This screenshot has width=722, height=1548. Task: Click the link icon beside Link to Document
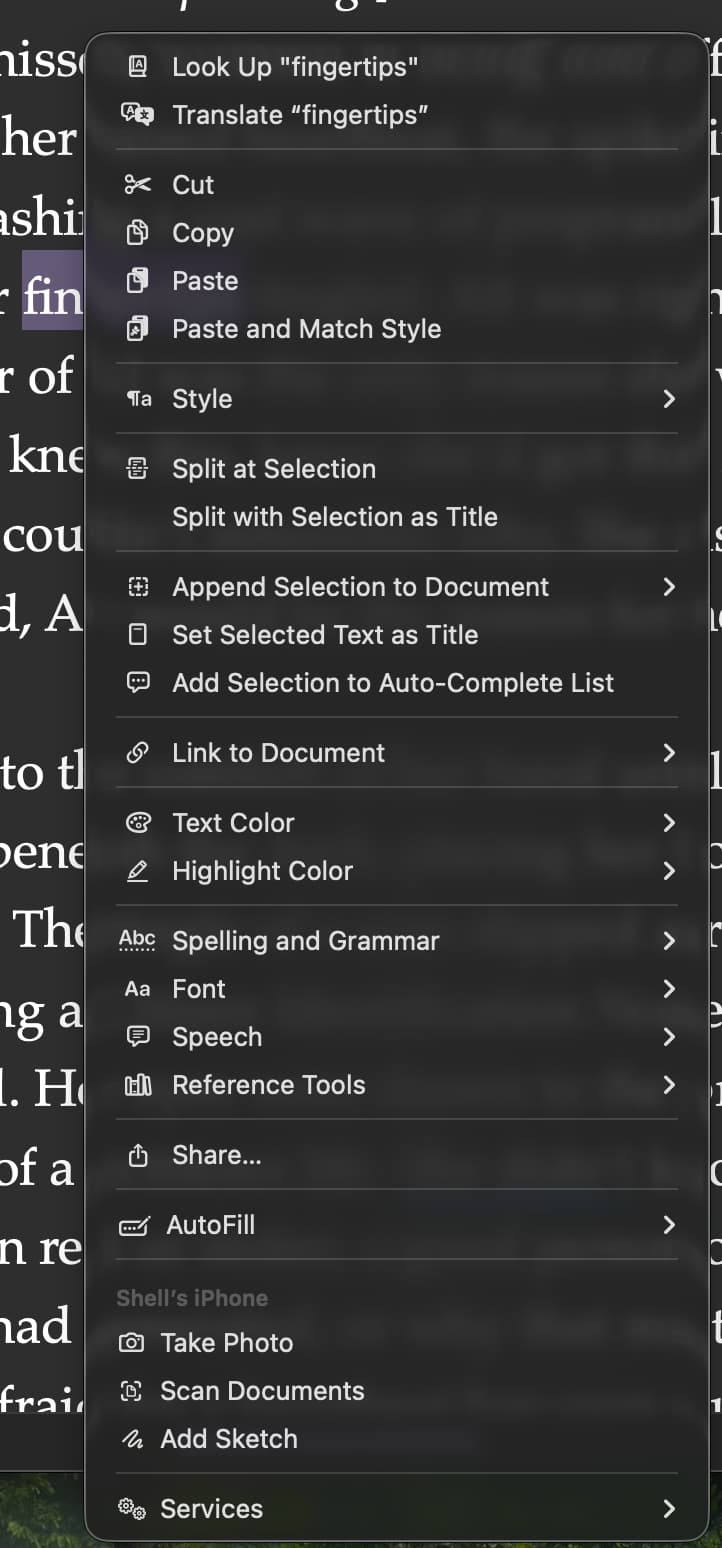click(x=137, y=753)
